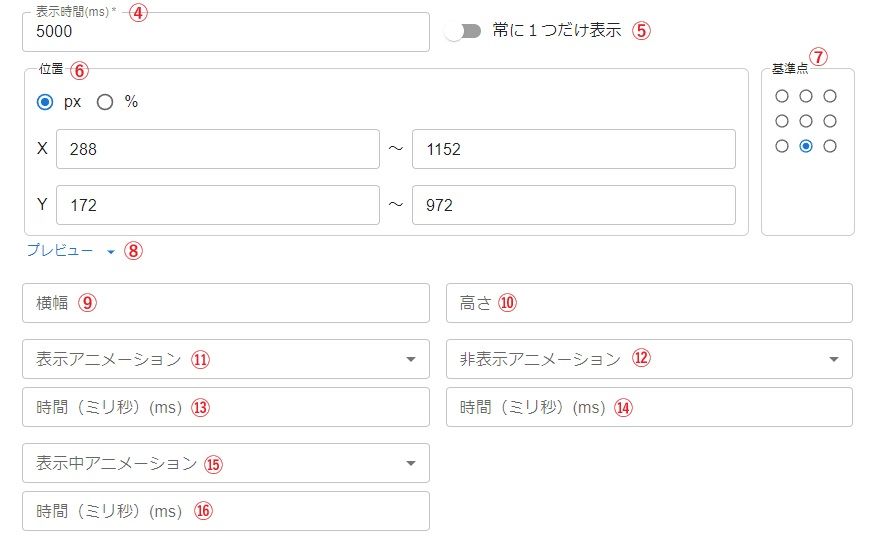The height and width of the screenshot is (551, 875).
Task: Open the 表示中アニメーション dropdown
Action: click(x=225, y=463)
